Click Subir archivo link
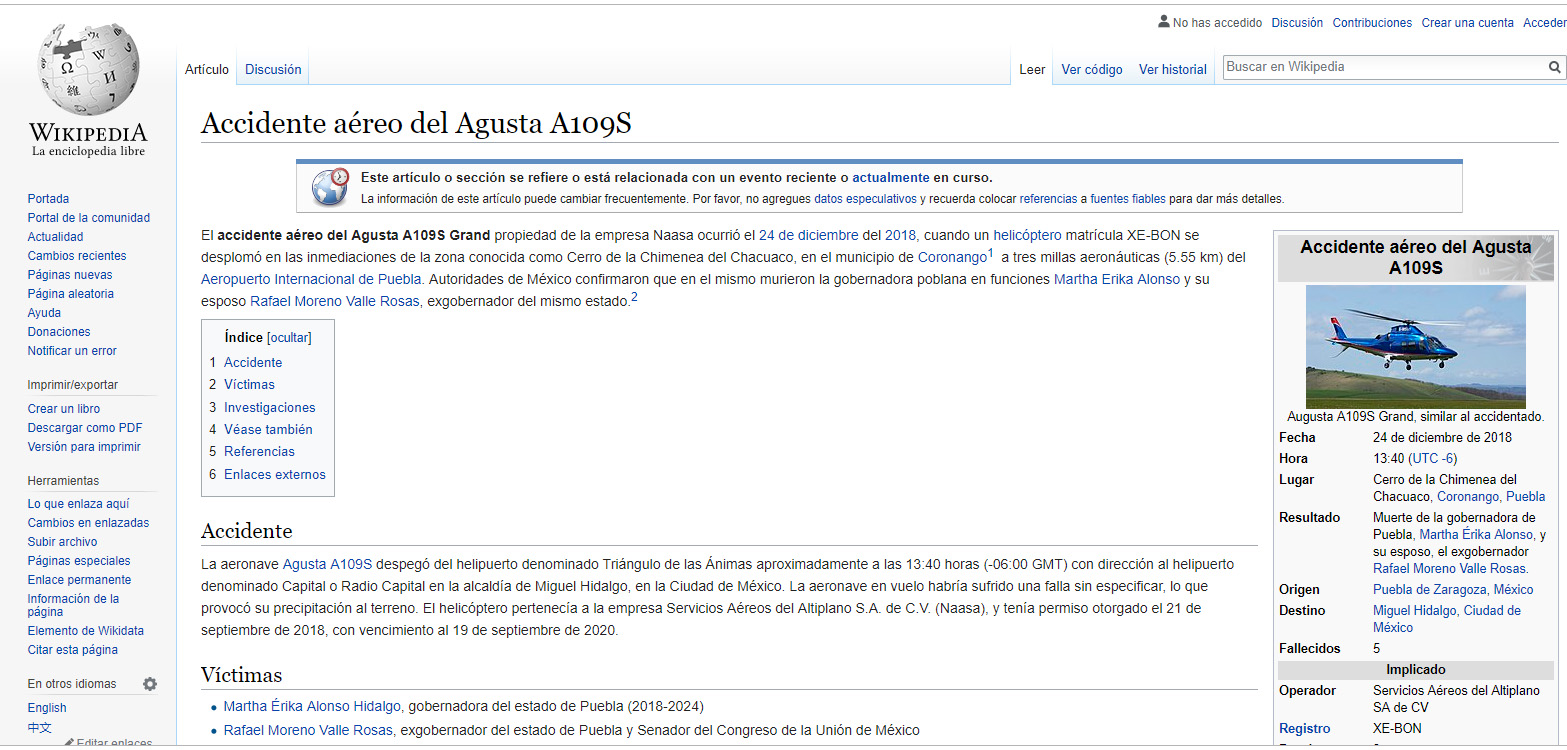Screen dimensions: 1567x750 pos(62,542)
